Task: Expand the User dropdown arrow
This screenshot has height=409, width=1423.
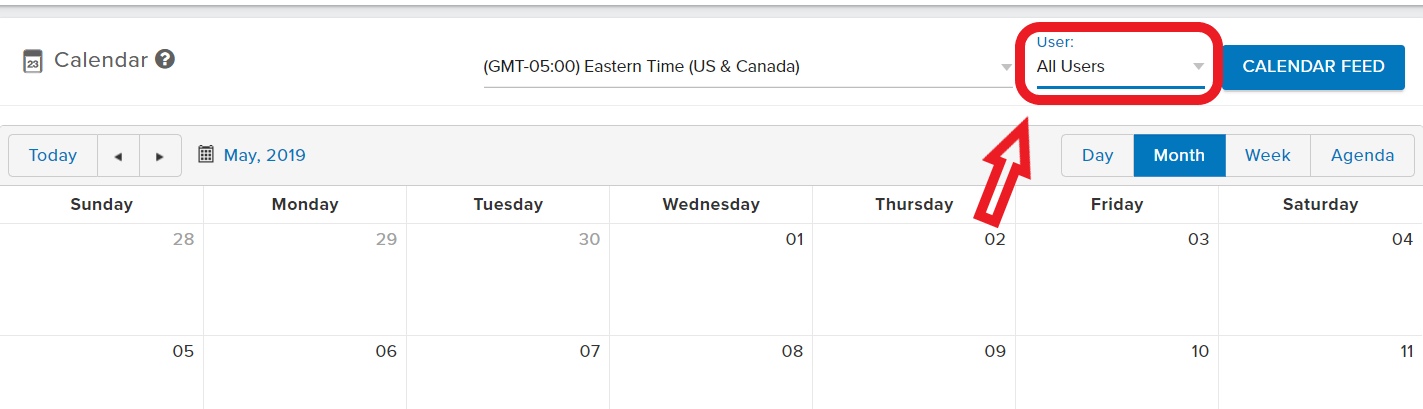Action: pyautogui.click(x=1198, y=67)
